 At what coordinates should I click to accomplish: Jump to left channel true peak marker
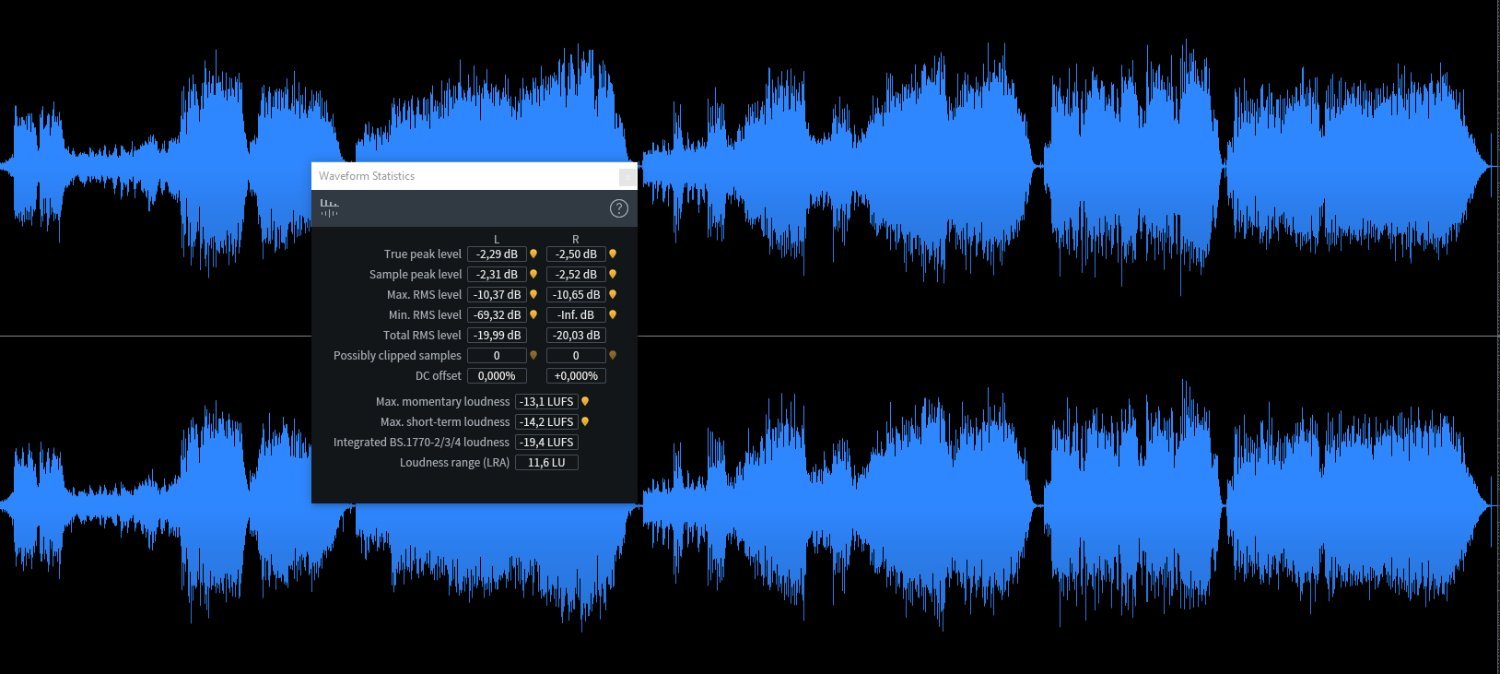[x=533, y=254]
